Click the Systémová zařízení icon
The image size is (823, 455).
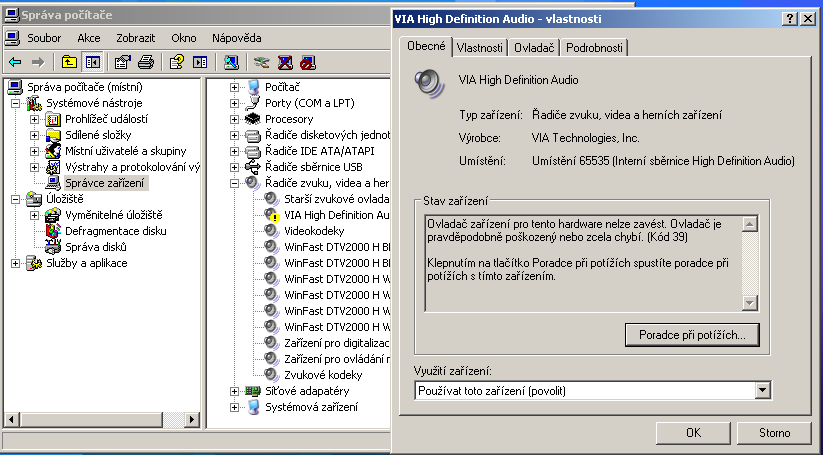tap(253, 407)
